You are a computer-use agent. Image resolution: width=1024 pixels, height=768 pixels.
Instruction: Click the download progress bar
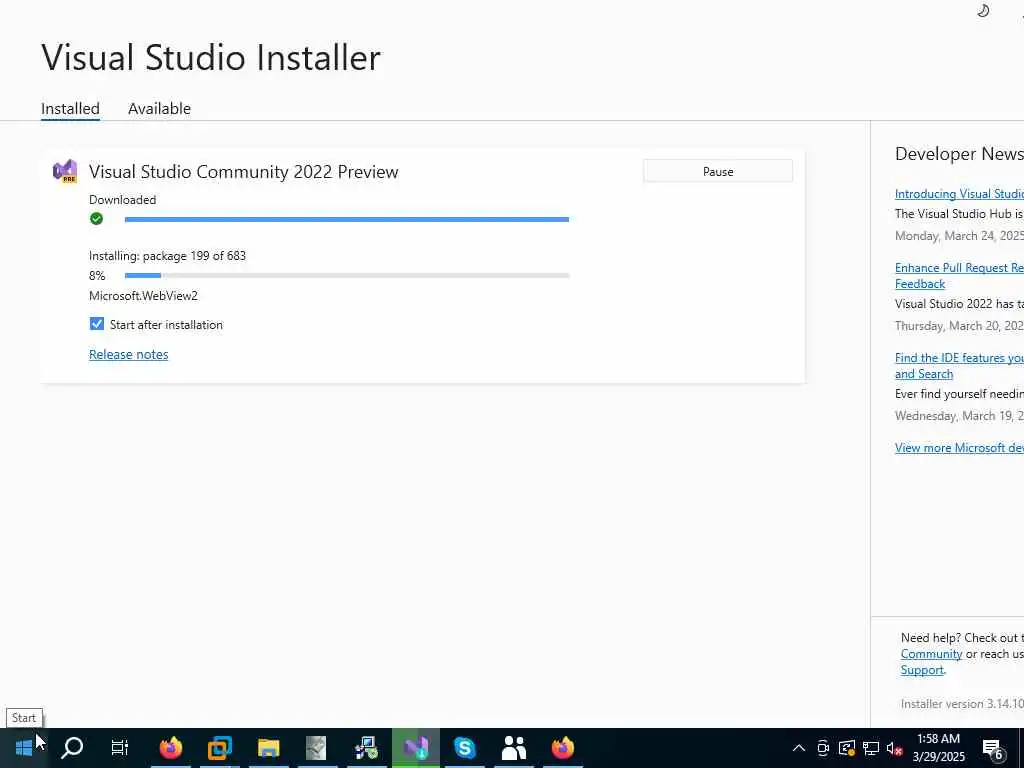[x=347, y=219]
